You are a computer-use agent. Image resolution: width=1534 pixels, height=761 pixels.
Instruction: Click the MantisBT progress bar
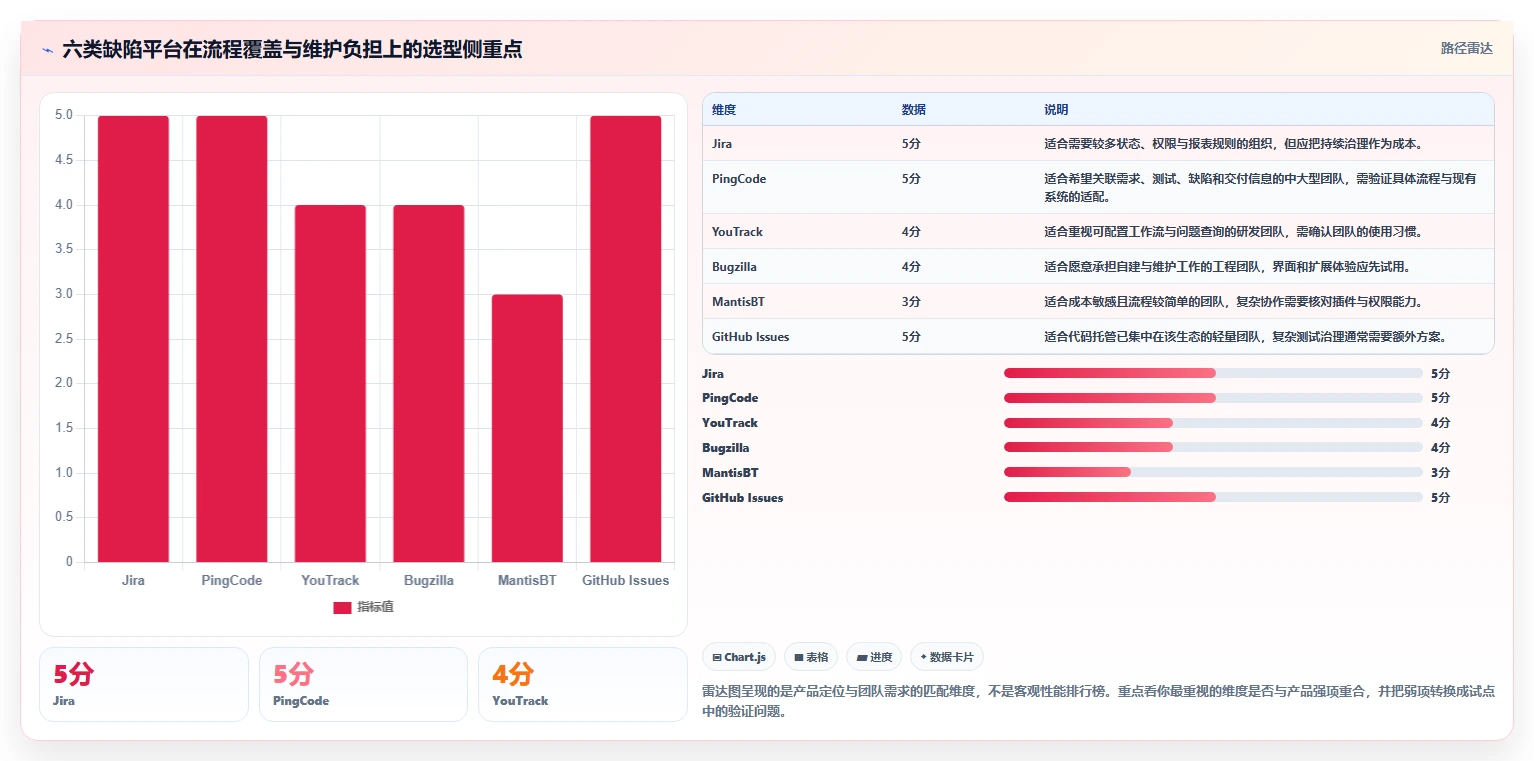[1213, 472]
